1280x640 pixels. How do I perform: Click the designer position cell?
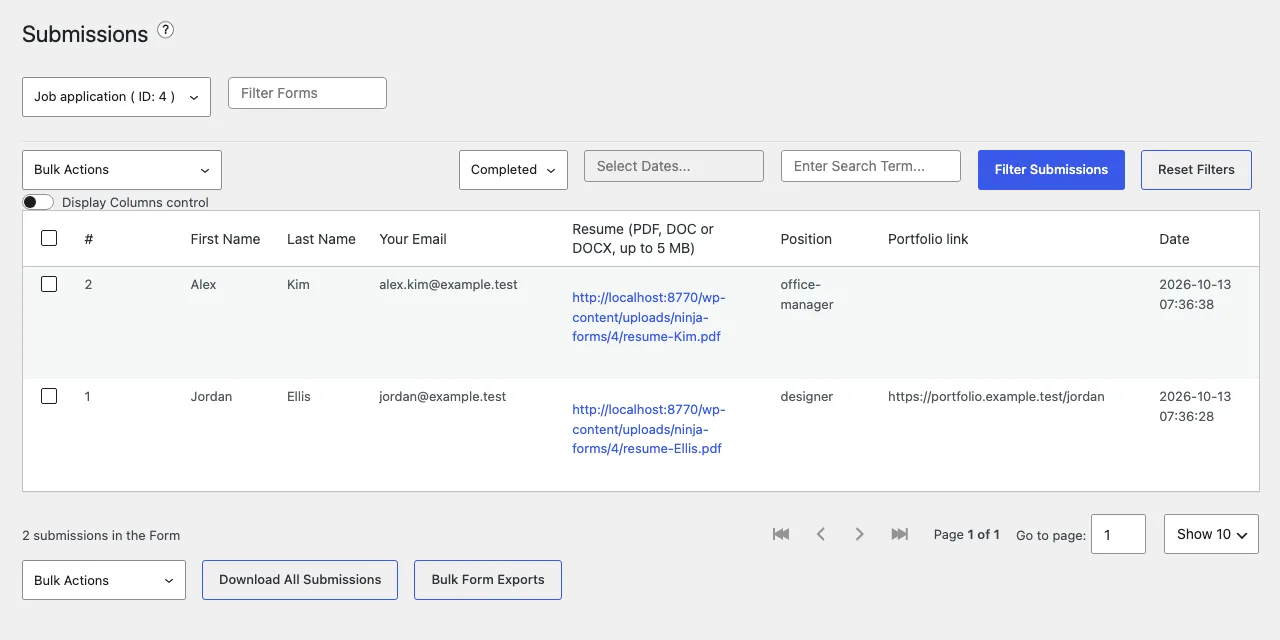point(807,397)
